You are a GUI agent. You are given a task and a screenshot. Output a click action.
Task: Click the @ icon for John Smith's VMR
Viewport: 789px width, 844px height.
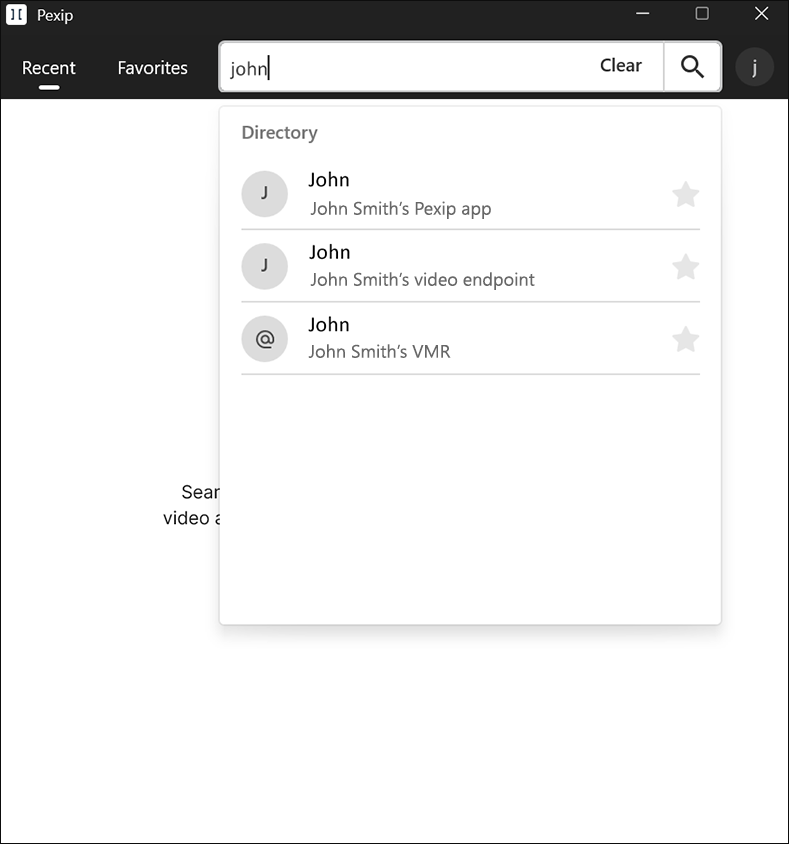[264, 339]
